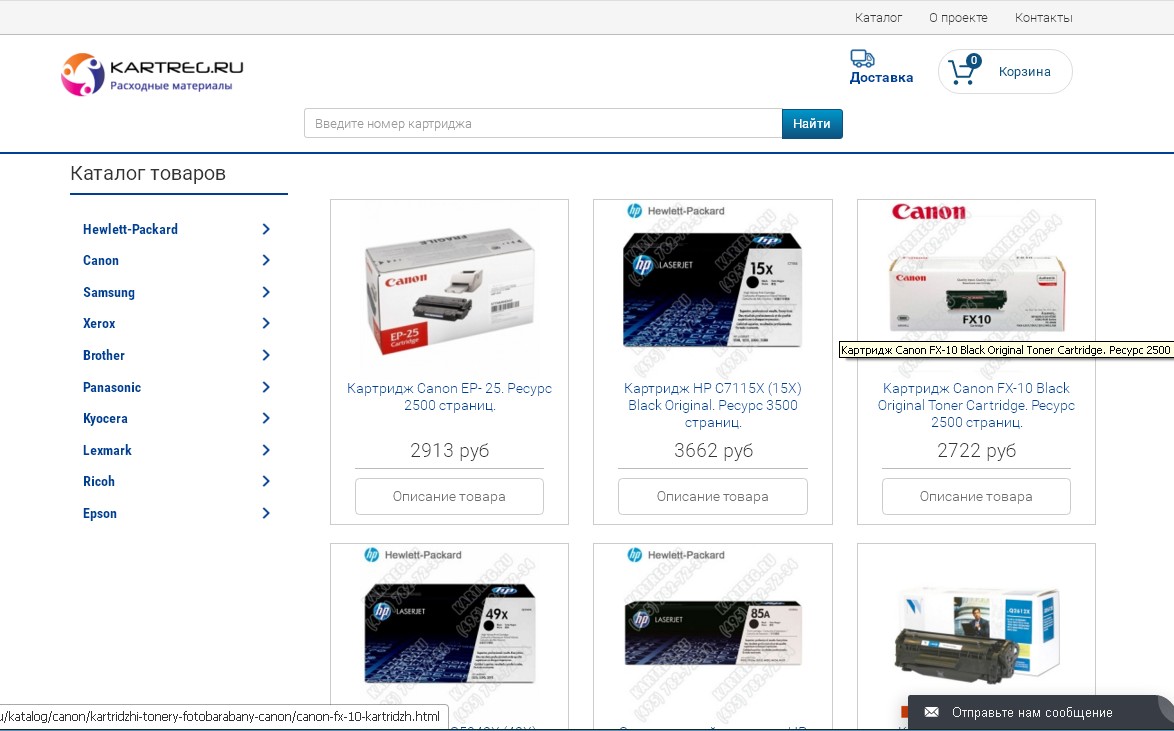The image size is (1174, 731).
Task: Expand the Xerox category chevron
Action: click(266, 323)
